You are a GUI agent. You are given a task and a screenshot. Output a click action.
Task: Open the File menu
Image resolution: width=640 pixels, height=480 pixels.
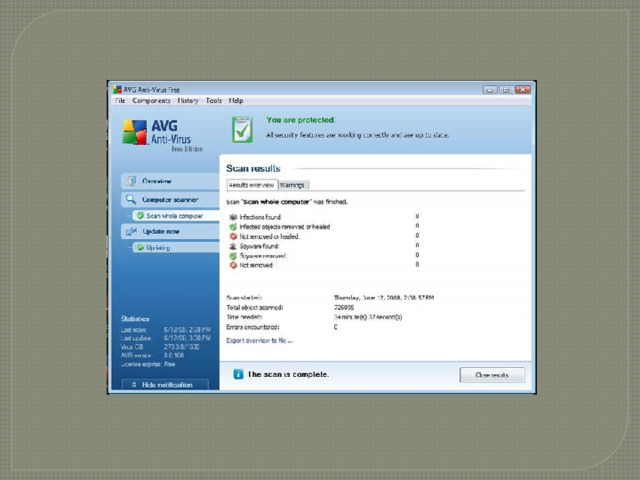click(120, 100)
